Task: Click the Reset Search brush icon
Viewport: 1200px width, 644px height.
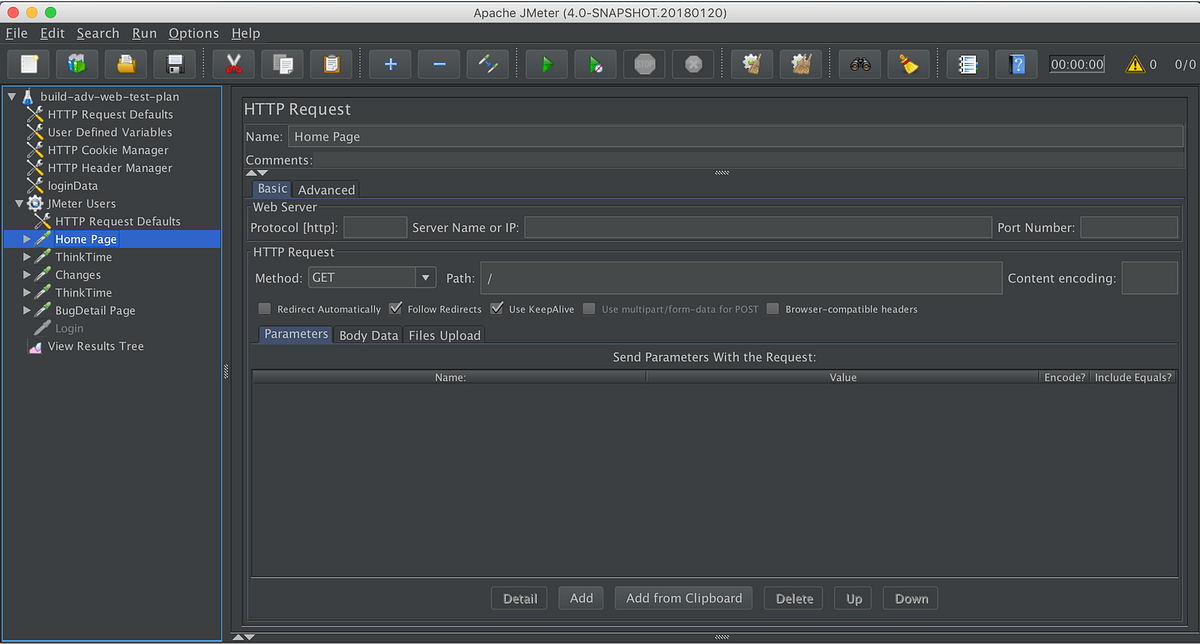Action: click(908, 65)
